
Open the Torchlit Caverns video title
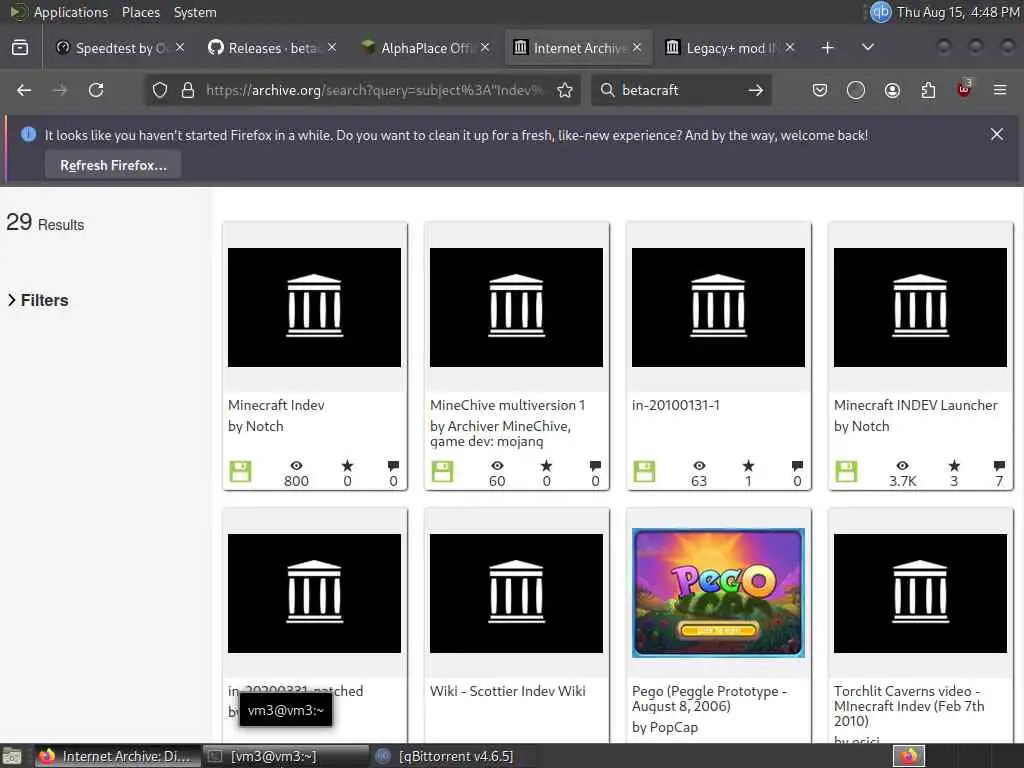click(x=909, y=706)
